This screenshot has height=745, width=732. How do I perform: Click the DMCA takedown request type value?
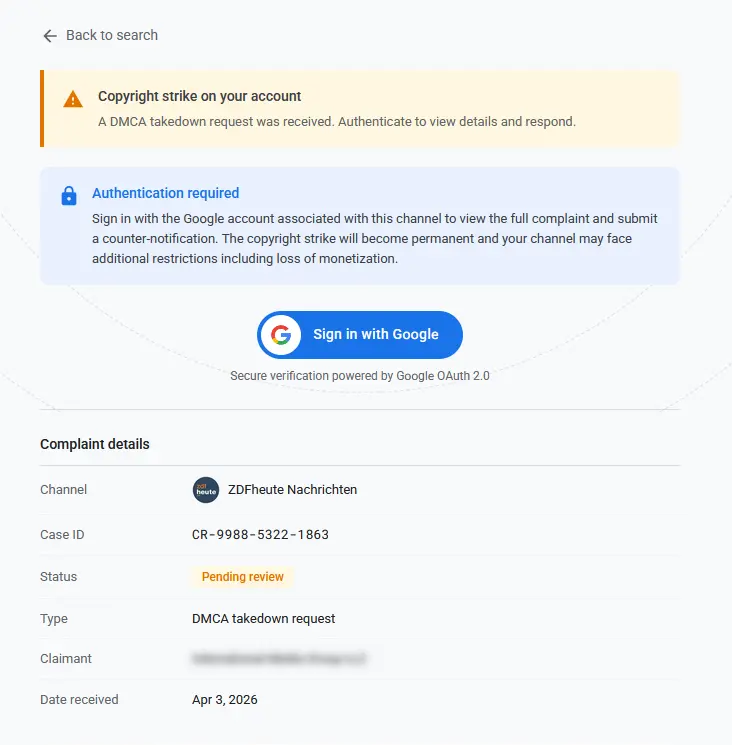coord(264,619)
